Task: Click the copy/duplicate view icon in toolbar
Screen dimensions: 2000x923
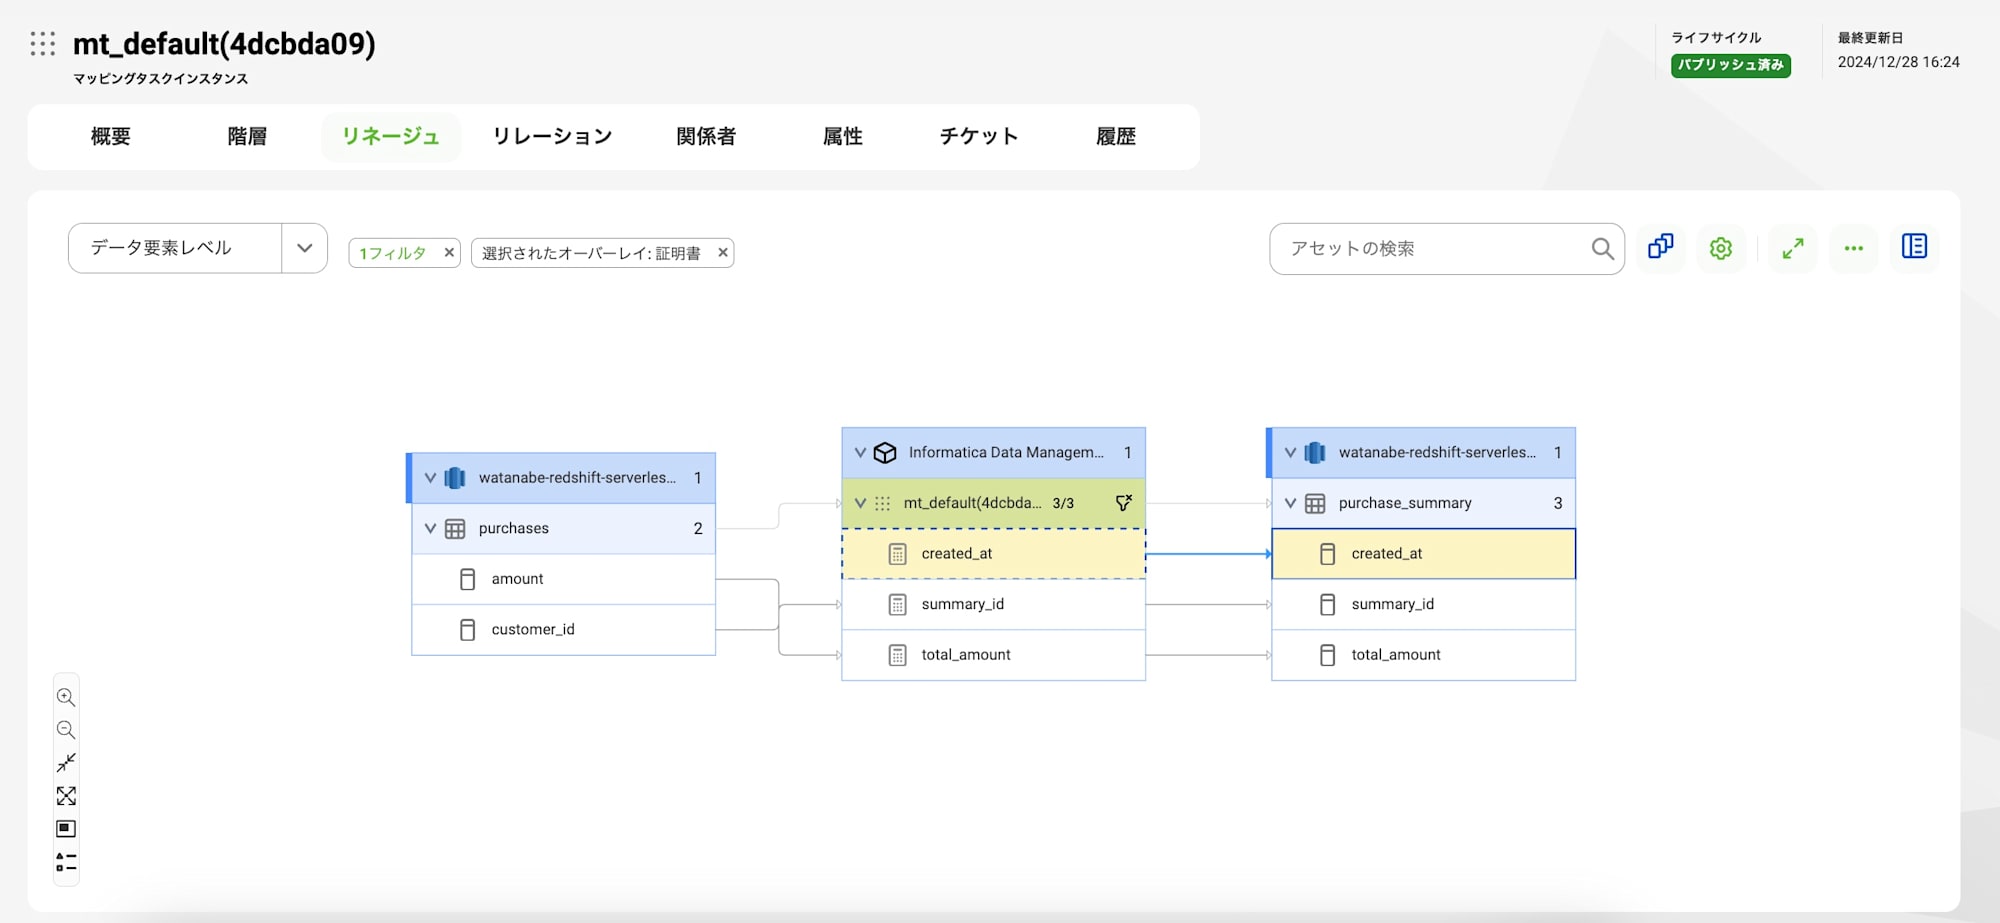Action: click(x=1661, y=247)
